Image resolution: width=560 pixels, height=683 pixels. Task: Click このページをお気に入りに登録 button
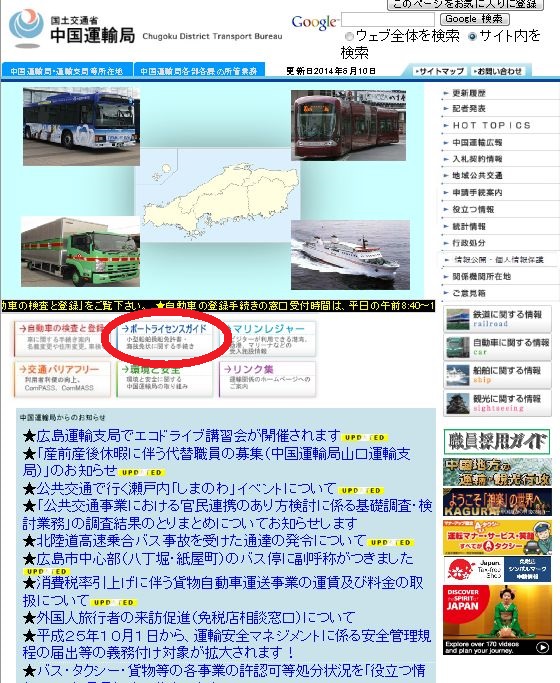(x=465, y=5)
